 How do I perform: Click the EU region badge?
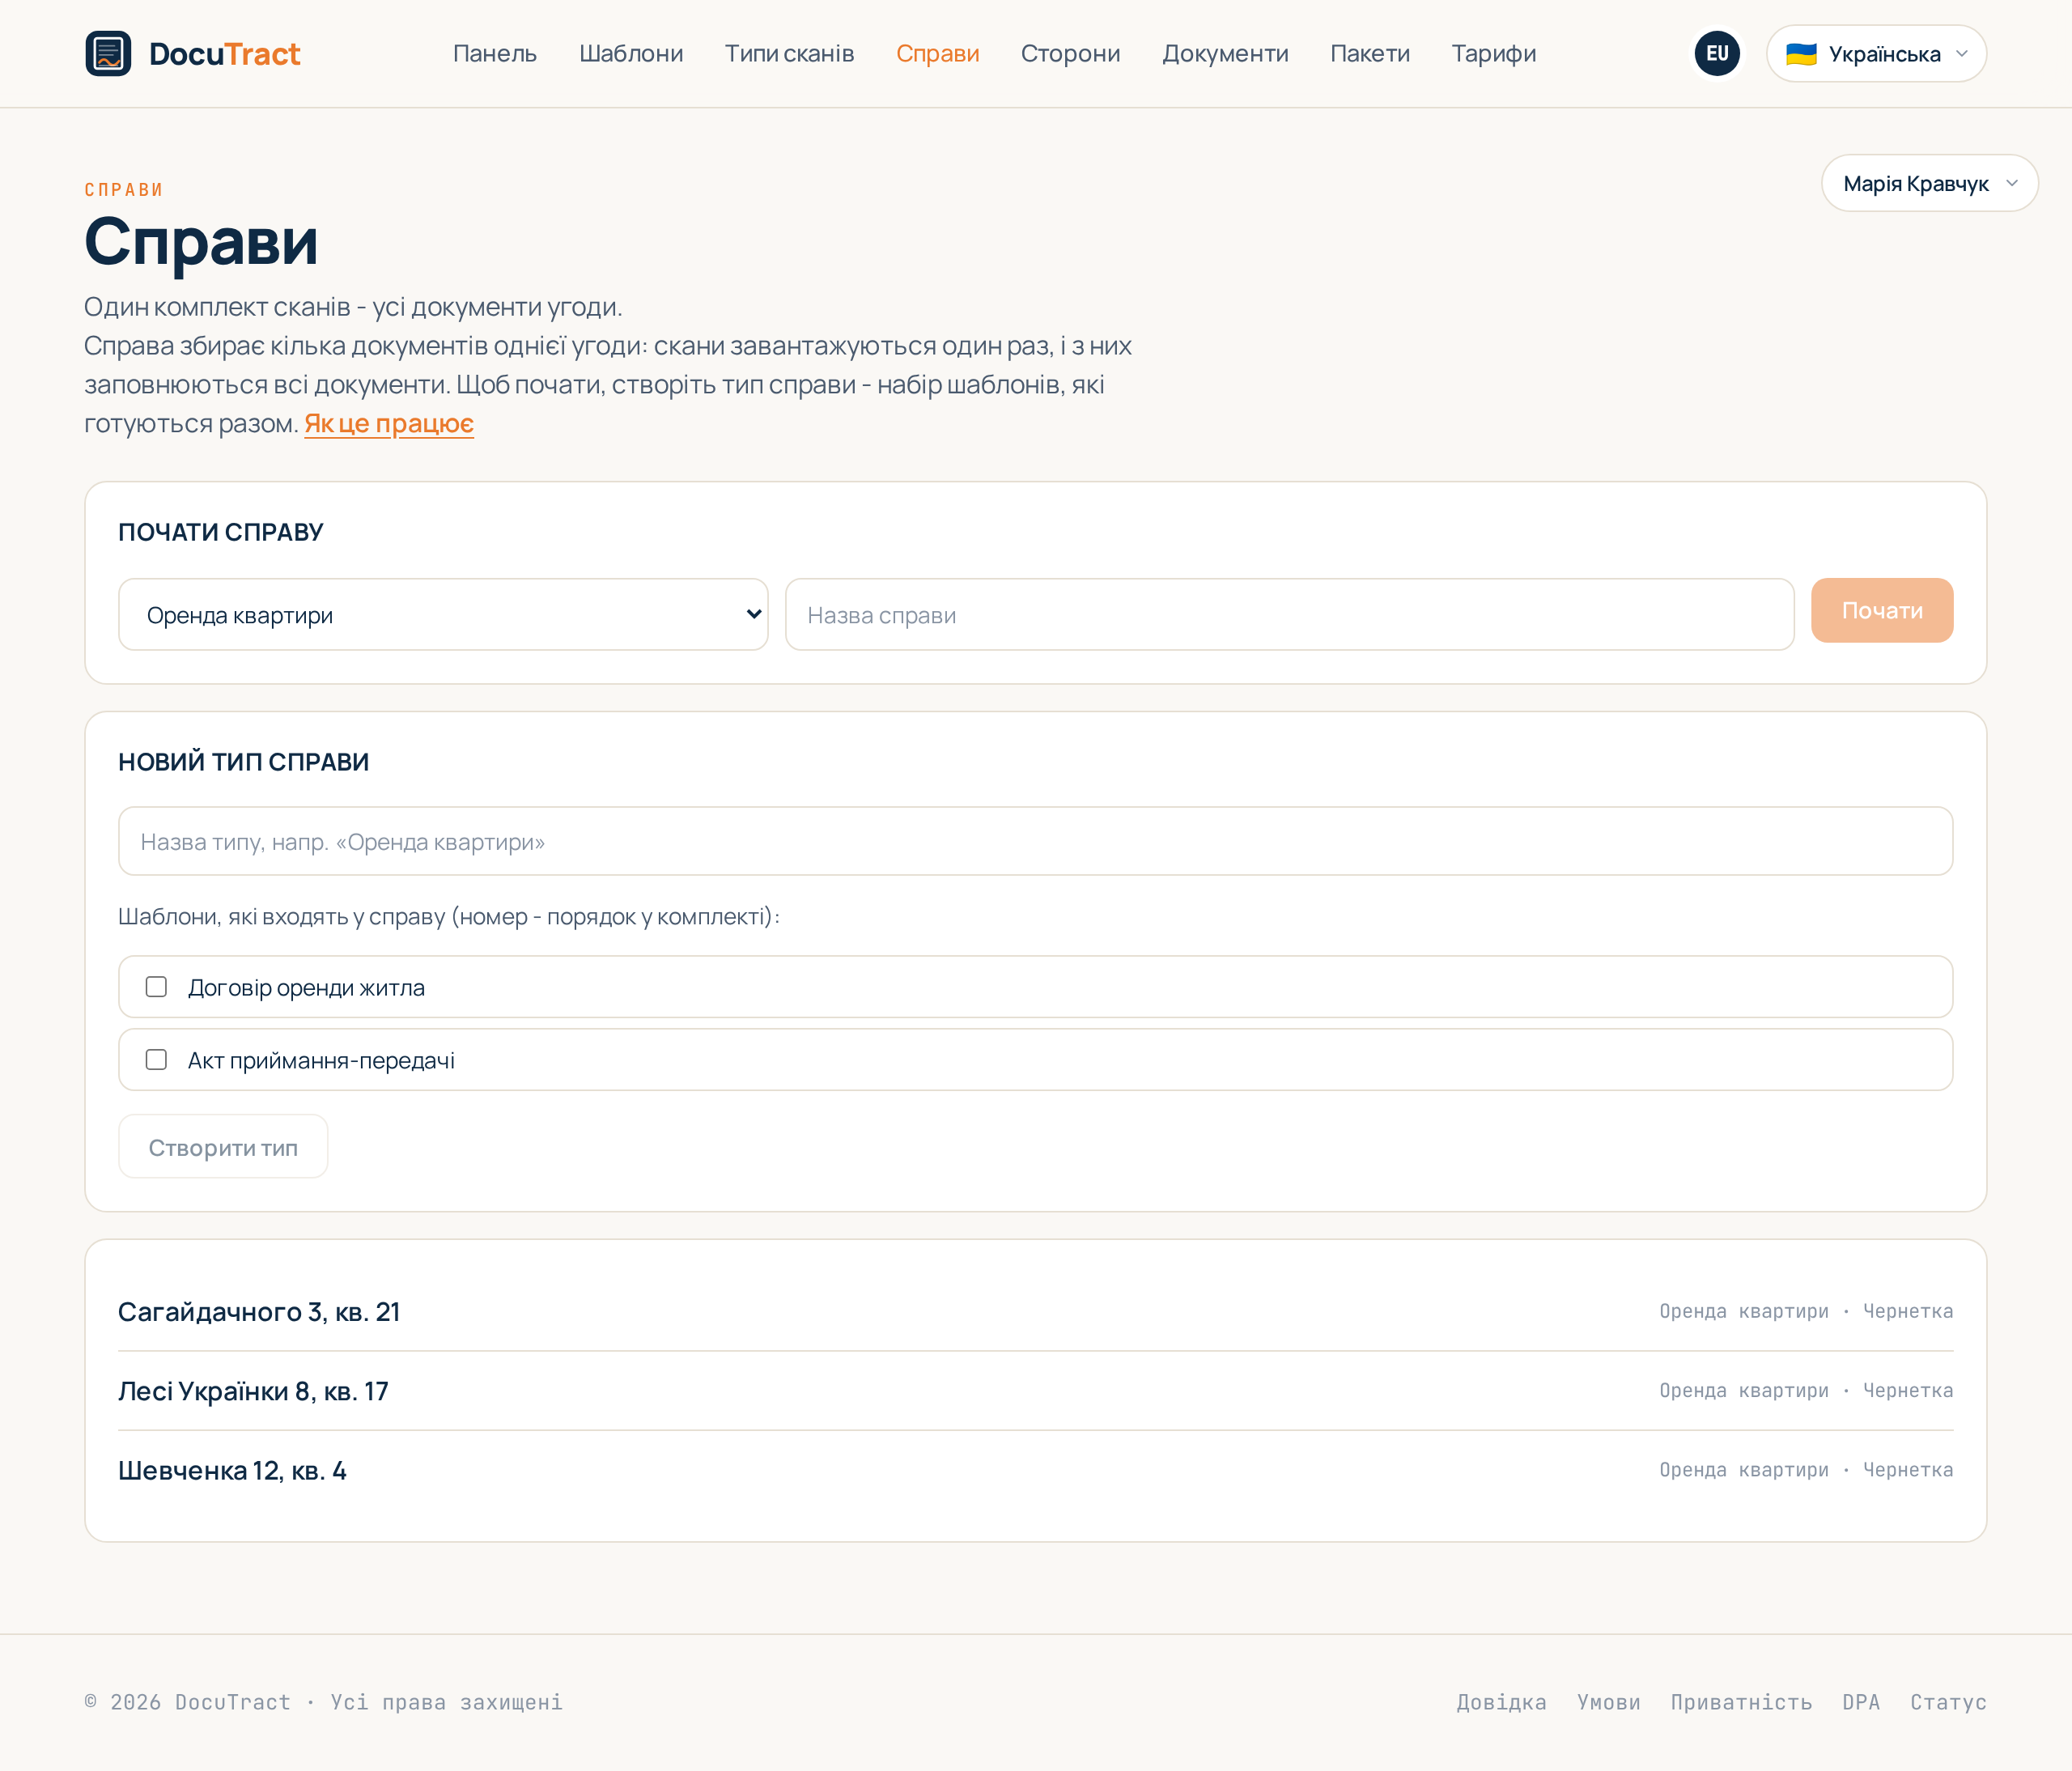click(x=1717, y=54)
